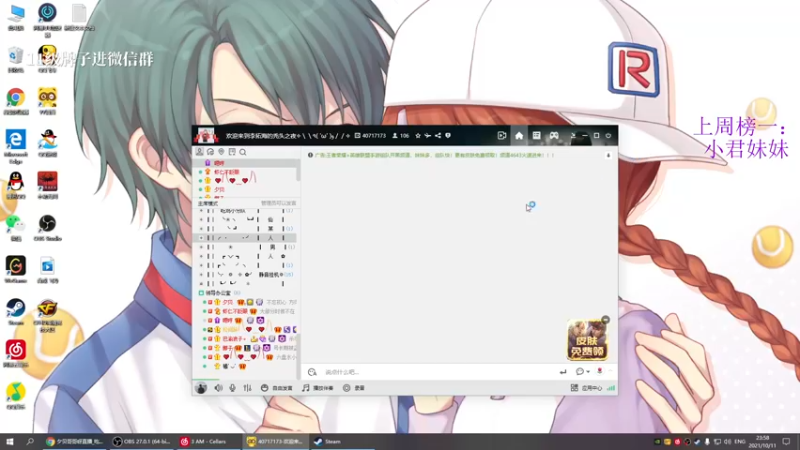Viewport: 800px width, 450px height.
Task: Click the 播放伴奏 music accompaniment button
Action: 317,388
